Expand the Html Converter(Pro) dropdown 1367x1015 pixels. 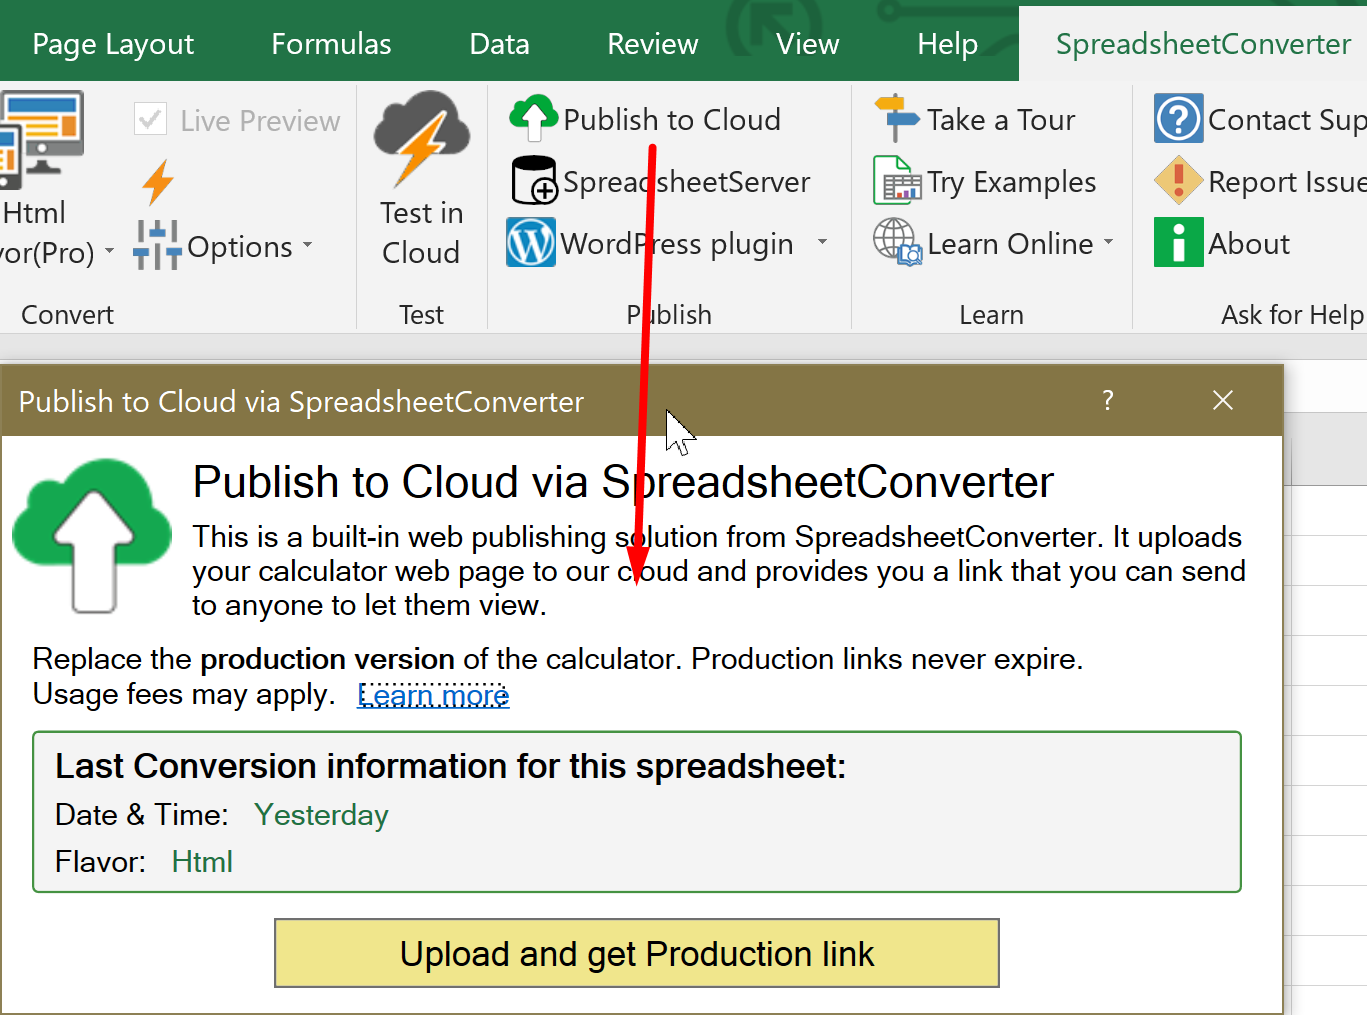click(110, 252)
